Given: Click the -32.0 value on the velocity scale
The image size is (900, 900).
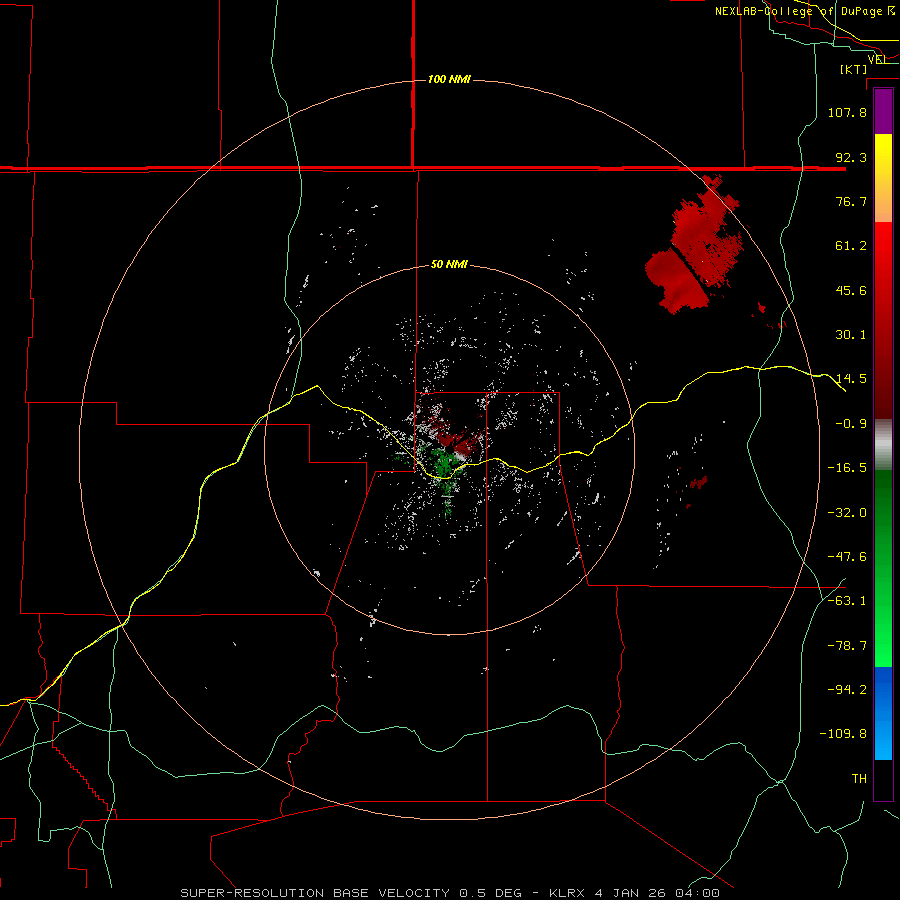Looking at the screenshot, I should pos(847,513).
